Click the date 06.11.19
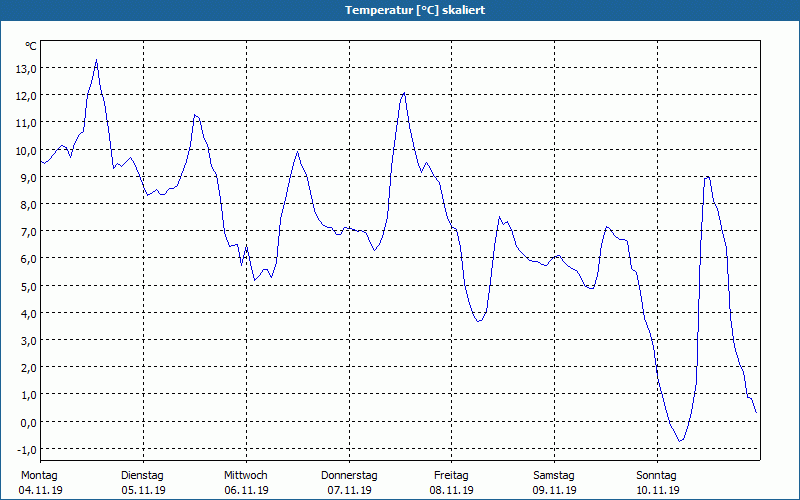Viewport: 800px width, 500px height. pos(246,490)
